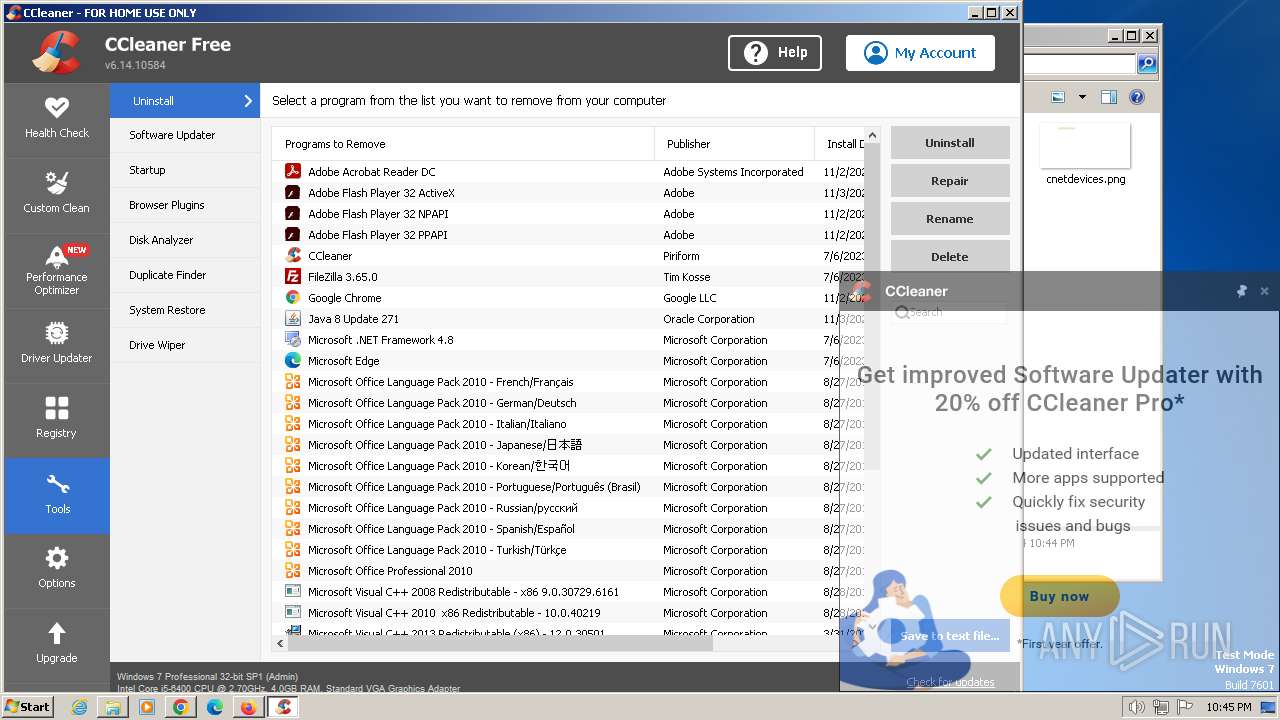Select Java 8 Update 271 row
Image resolution: width=1280 pixels, height=720 pixels.
[570, 319]
